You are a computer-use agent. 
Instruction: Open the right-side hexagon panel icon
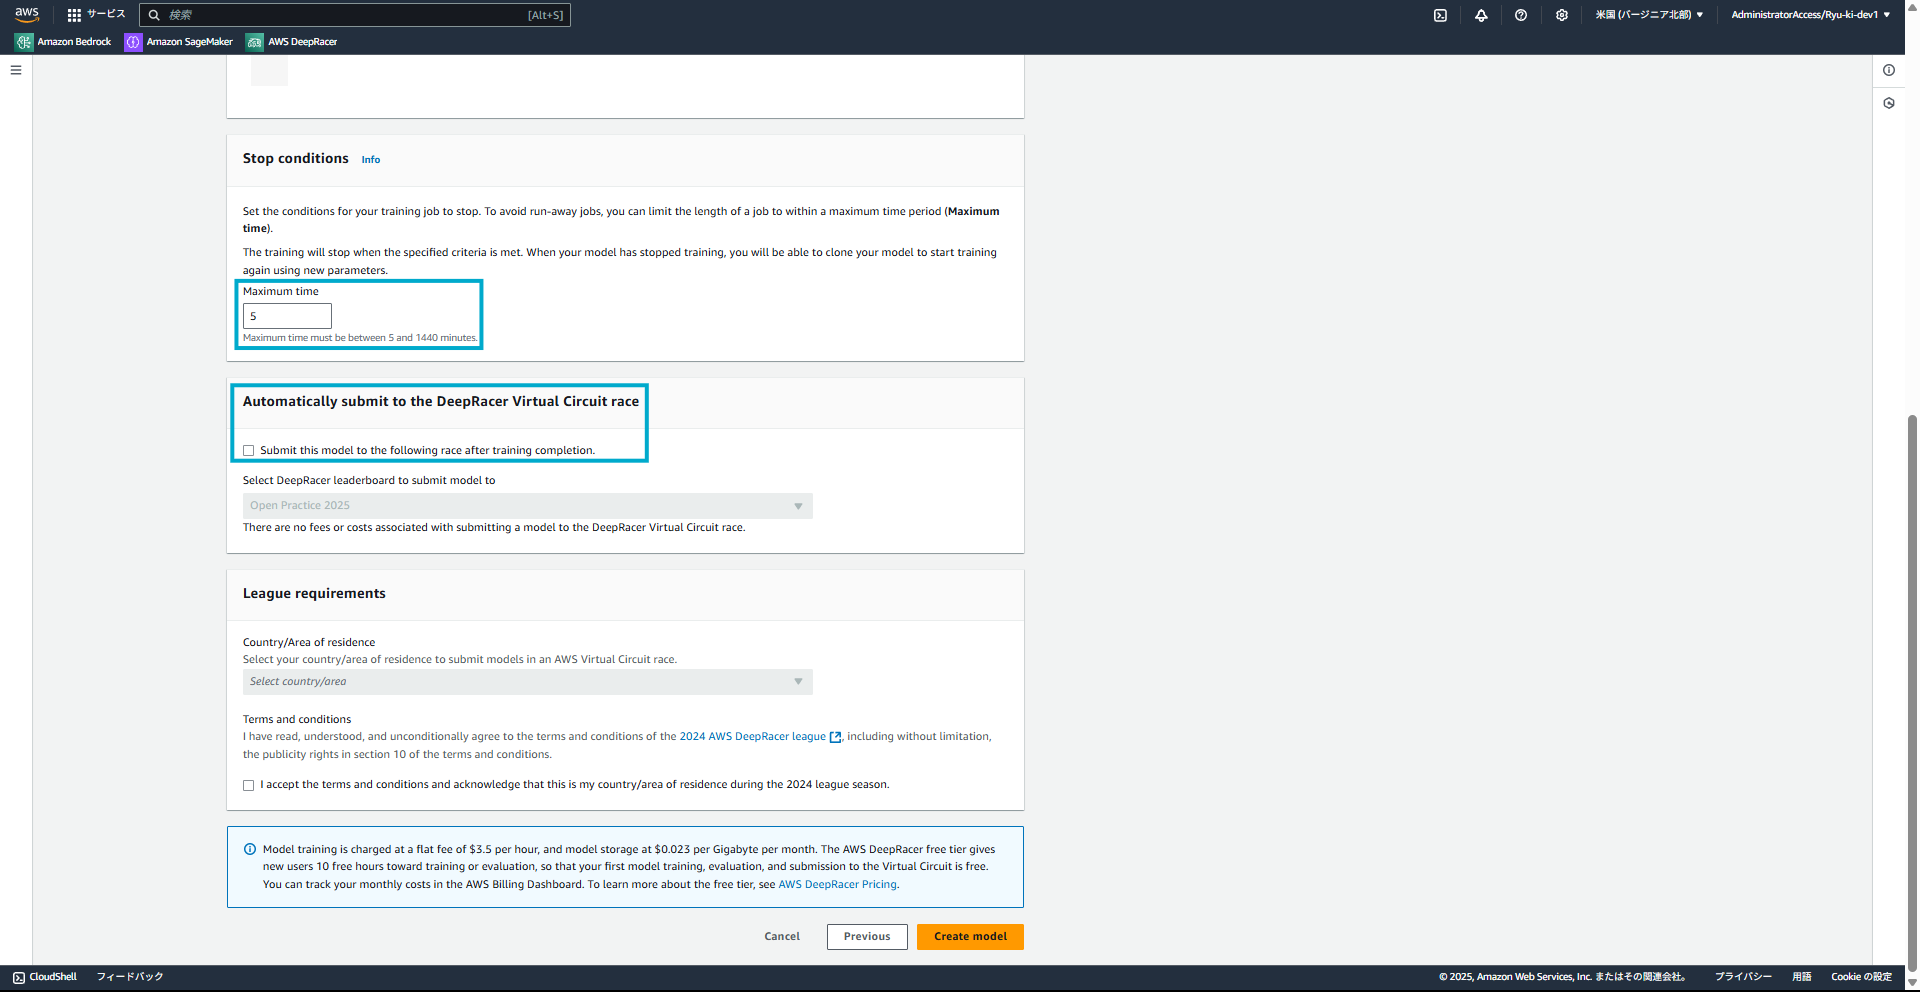[x=1889, y=103]
